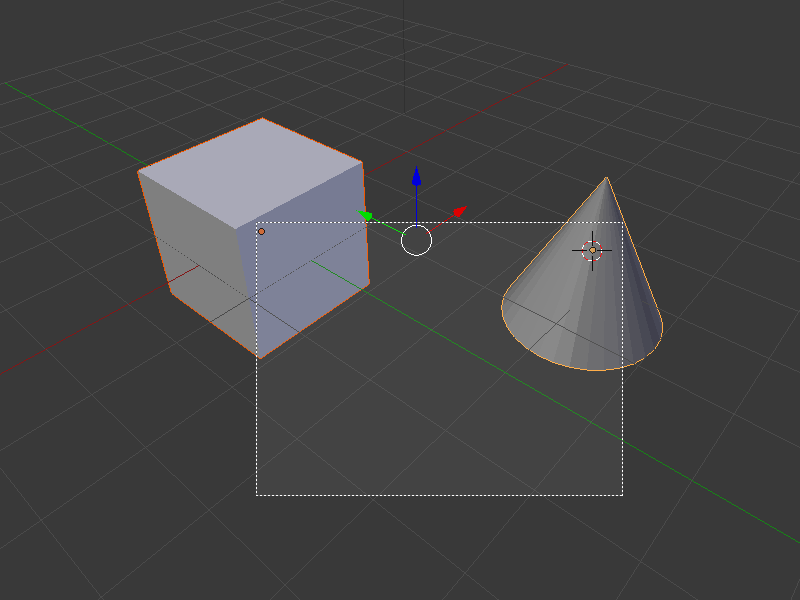
Task: Click the white circle at the gizmo center
Action: point(416,240)
